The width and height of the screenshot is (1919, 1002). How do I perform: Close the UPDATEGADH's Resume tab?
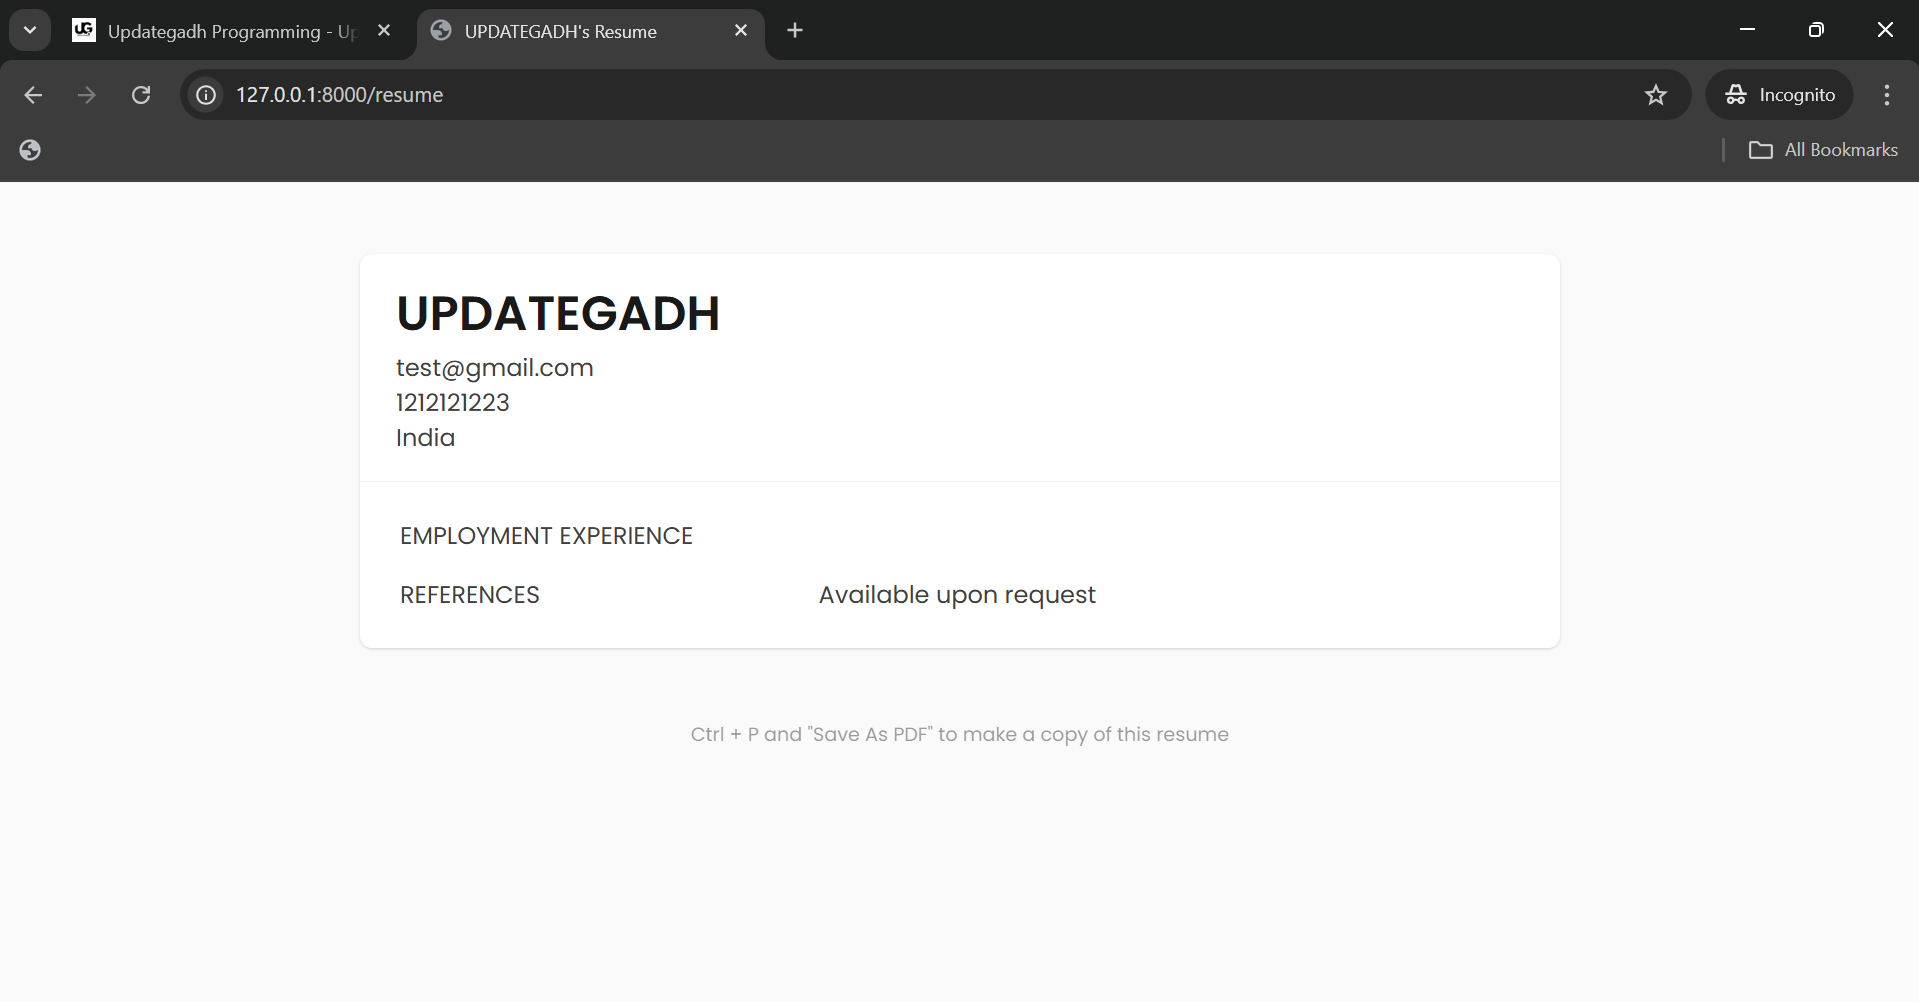tap(741, 31)
